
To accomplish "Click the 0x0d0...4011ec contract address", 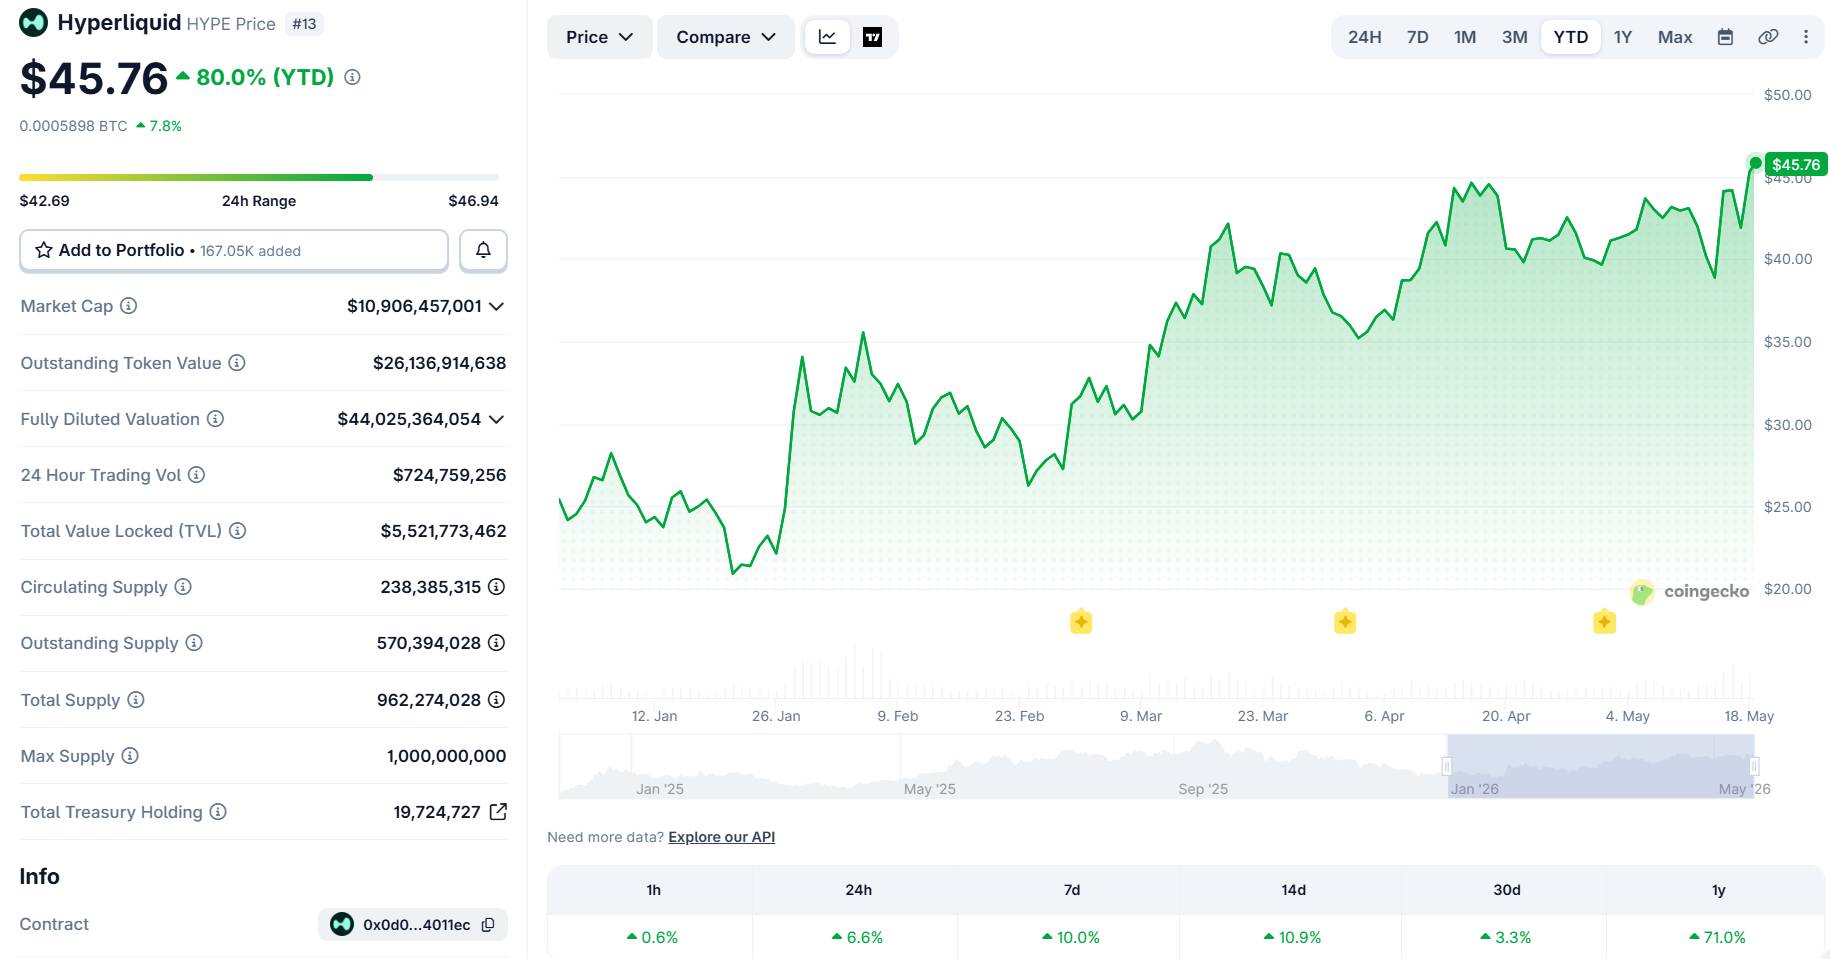I will (416, 925).
